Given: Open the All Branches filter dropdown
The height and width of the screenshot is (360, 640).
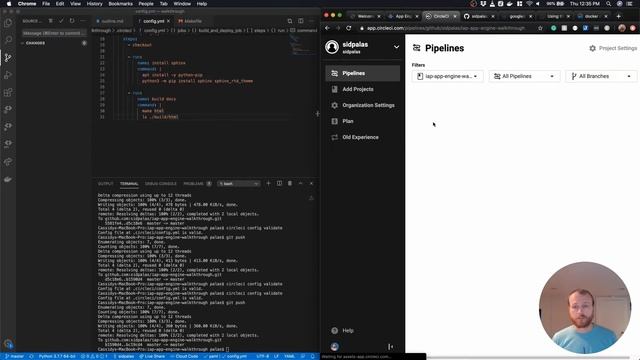Looking at the screenshot, I should click(601, 76).
